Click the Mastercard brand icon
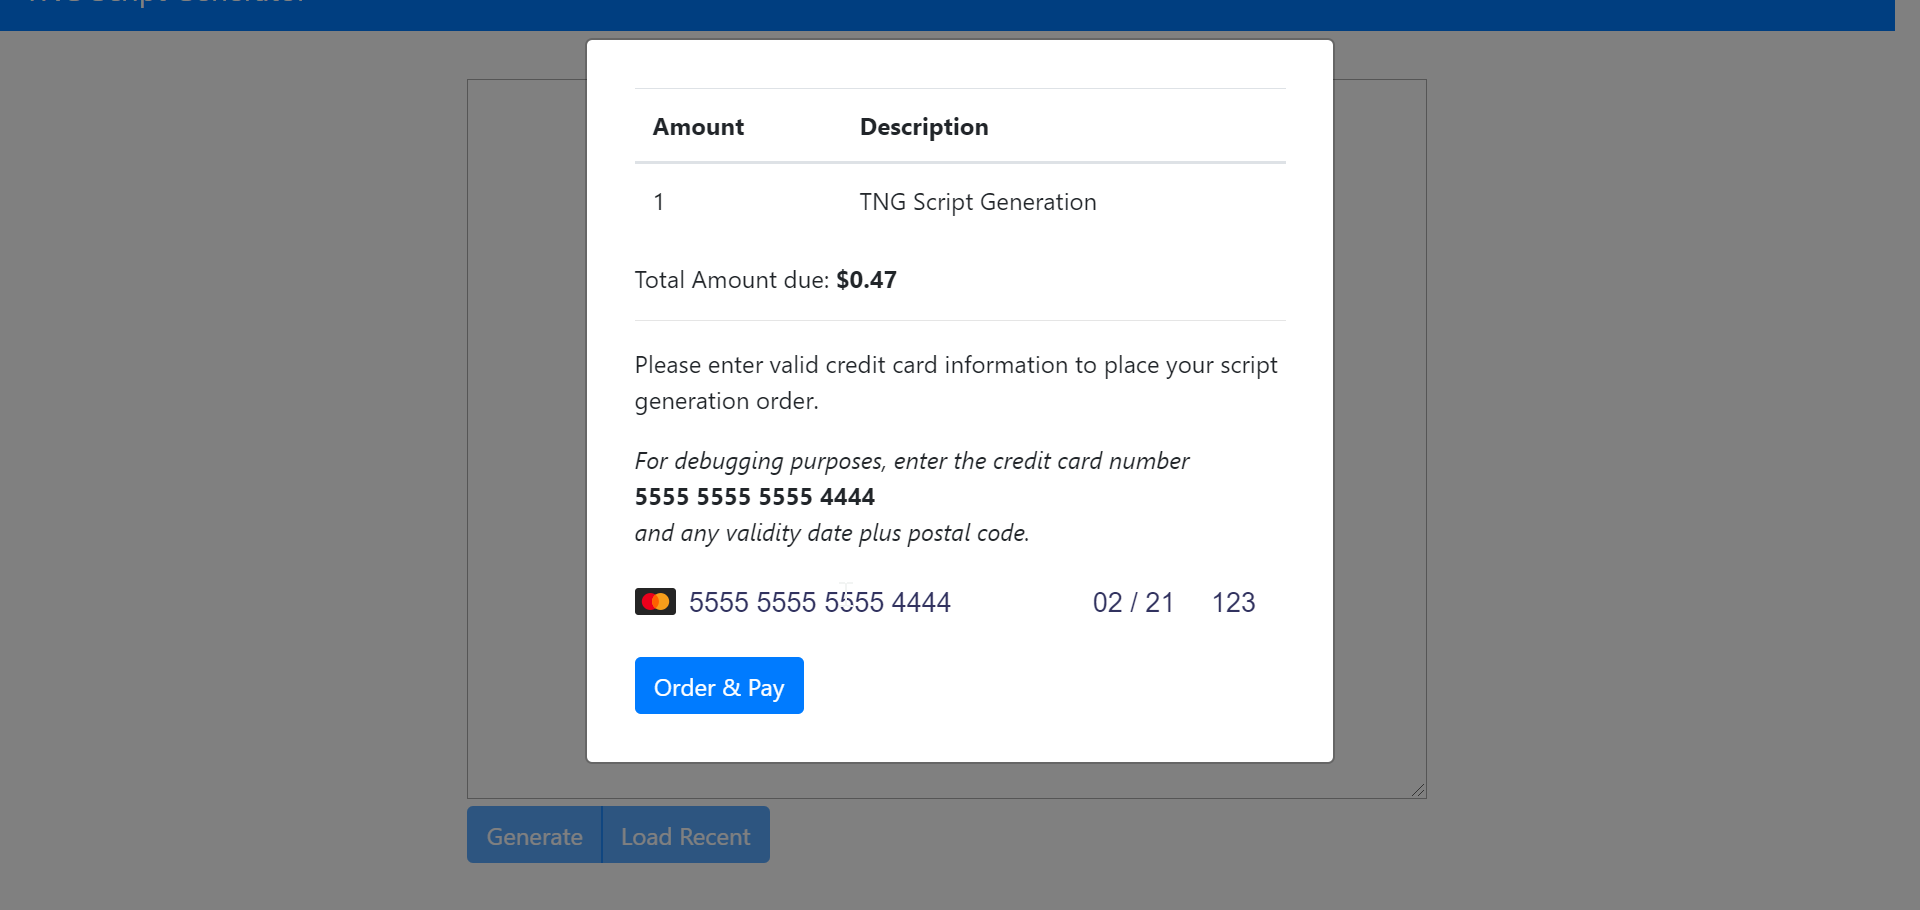Screen dimensions: 1920x910 [x=655, y=601]
